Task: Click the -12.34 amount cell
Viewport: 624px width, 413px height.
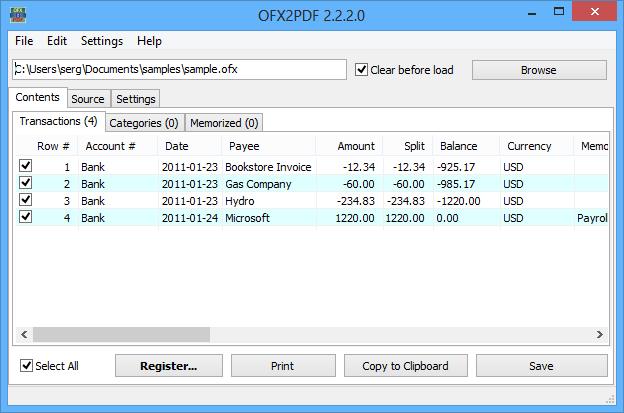Action: click(x=350, y=167)
